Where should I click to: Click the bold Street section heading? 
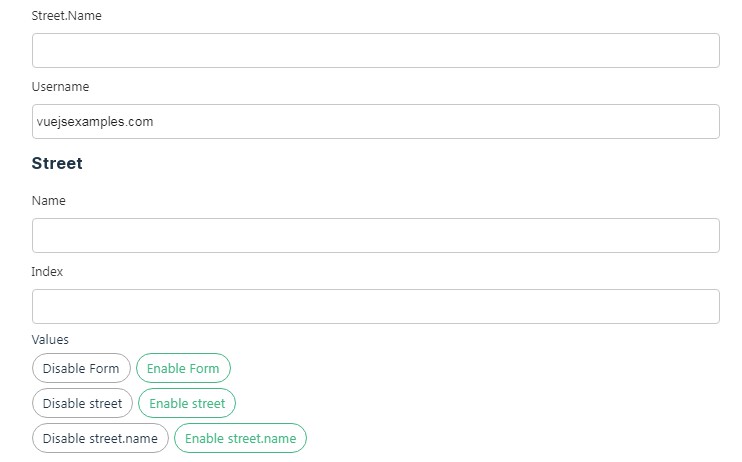(57, 163)
